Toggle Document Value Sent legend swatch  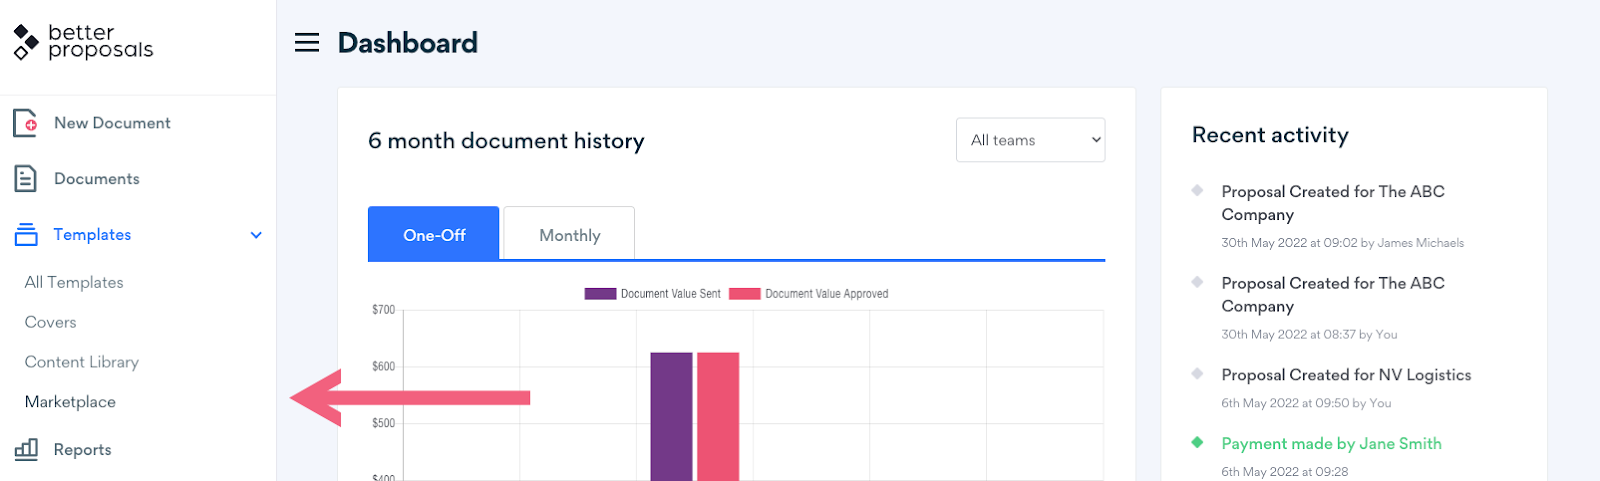pyautogui.click(x=600, y=294)
